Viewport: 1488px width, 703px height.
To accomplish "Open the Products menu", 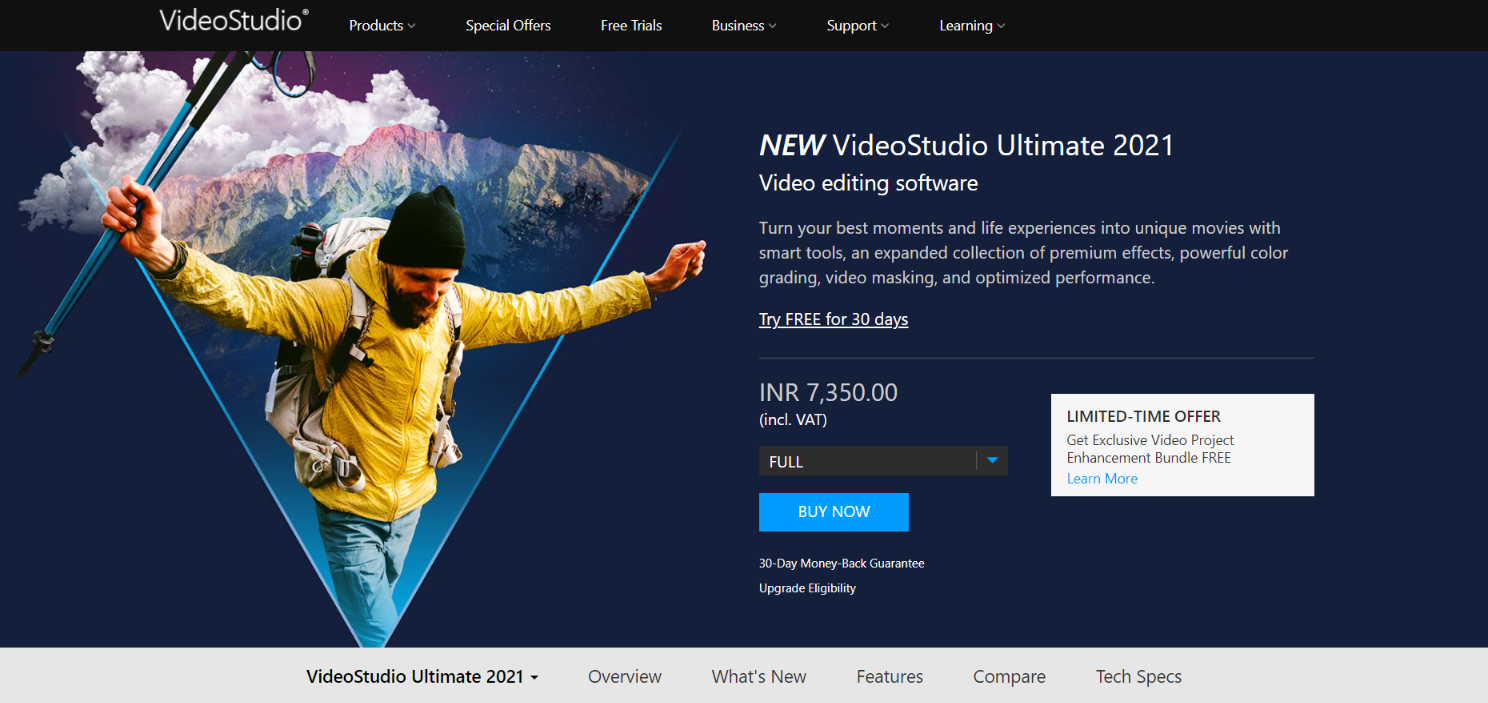I will 382,25.
